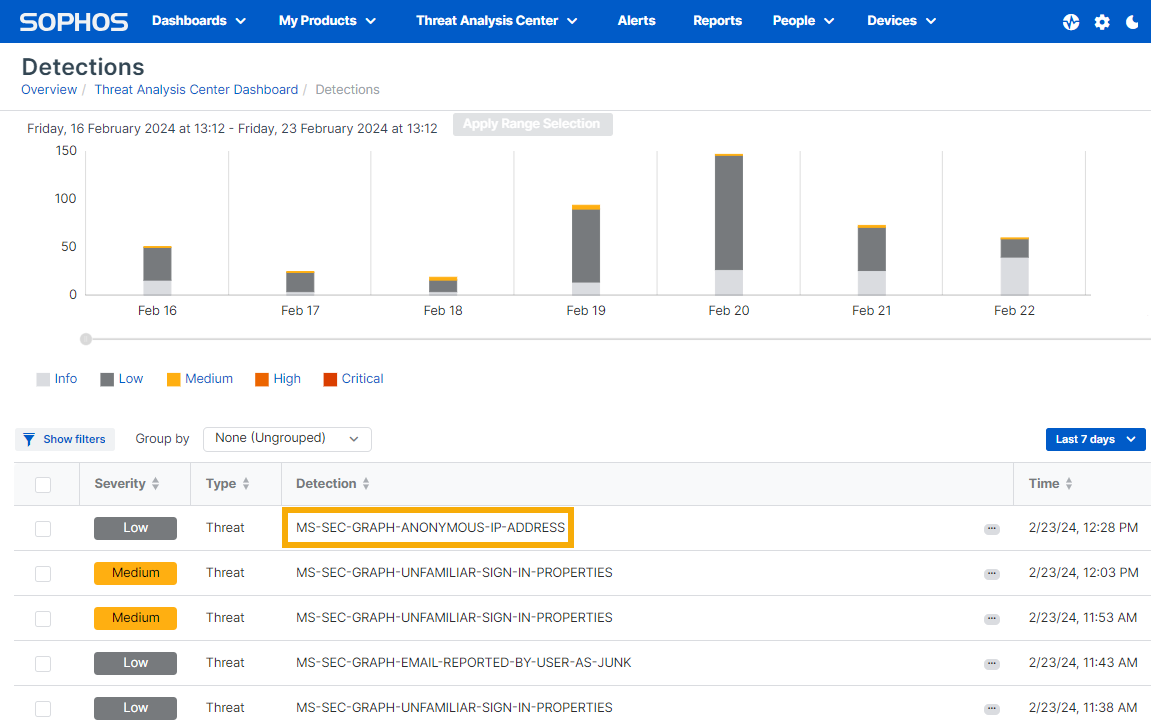Check the EMAIL-REPORTED-BY-USER-AS-JUNK row checkbox
Viewport: 1151px width, 725px height.
(x=43, y=664)
